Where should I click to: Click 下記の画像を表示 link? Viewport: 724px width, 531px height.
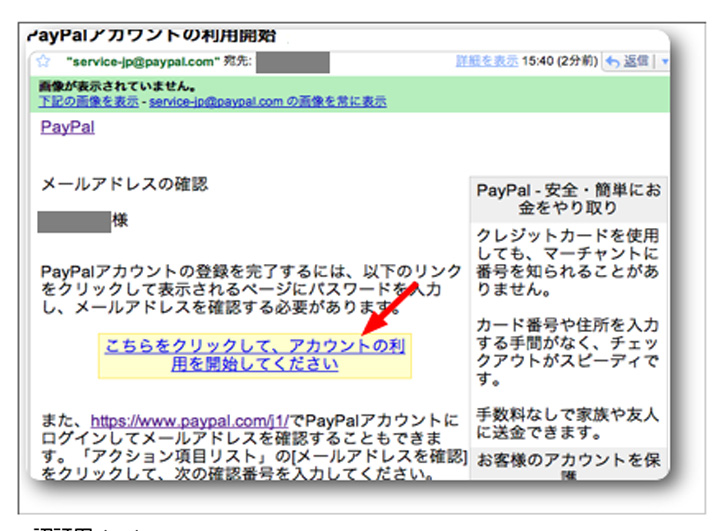coord(89,101)
